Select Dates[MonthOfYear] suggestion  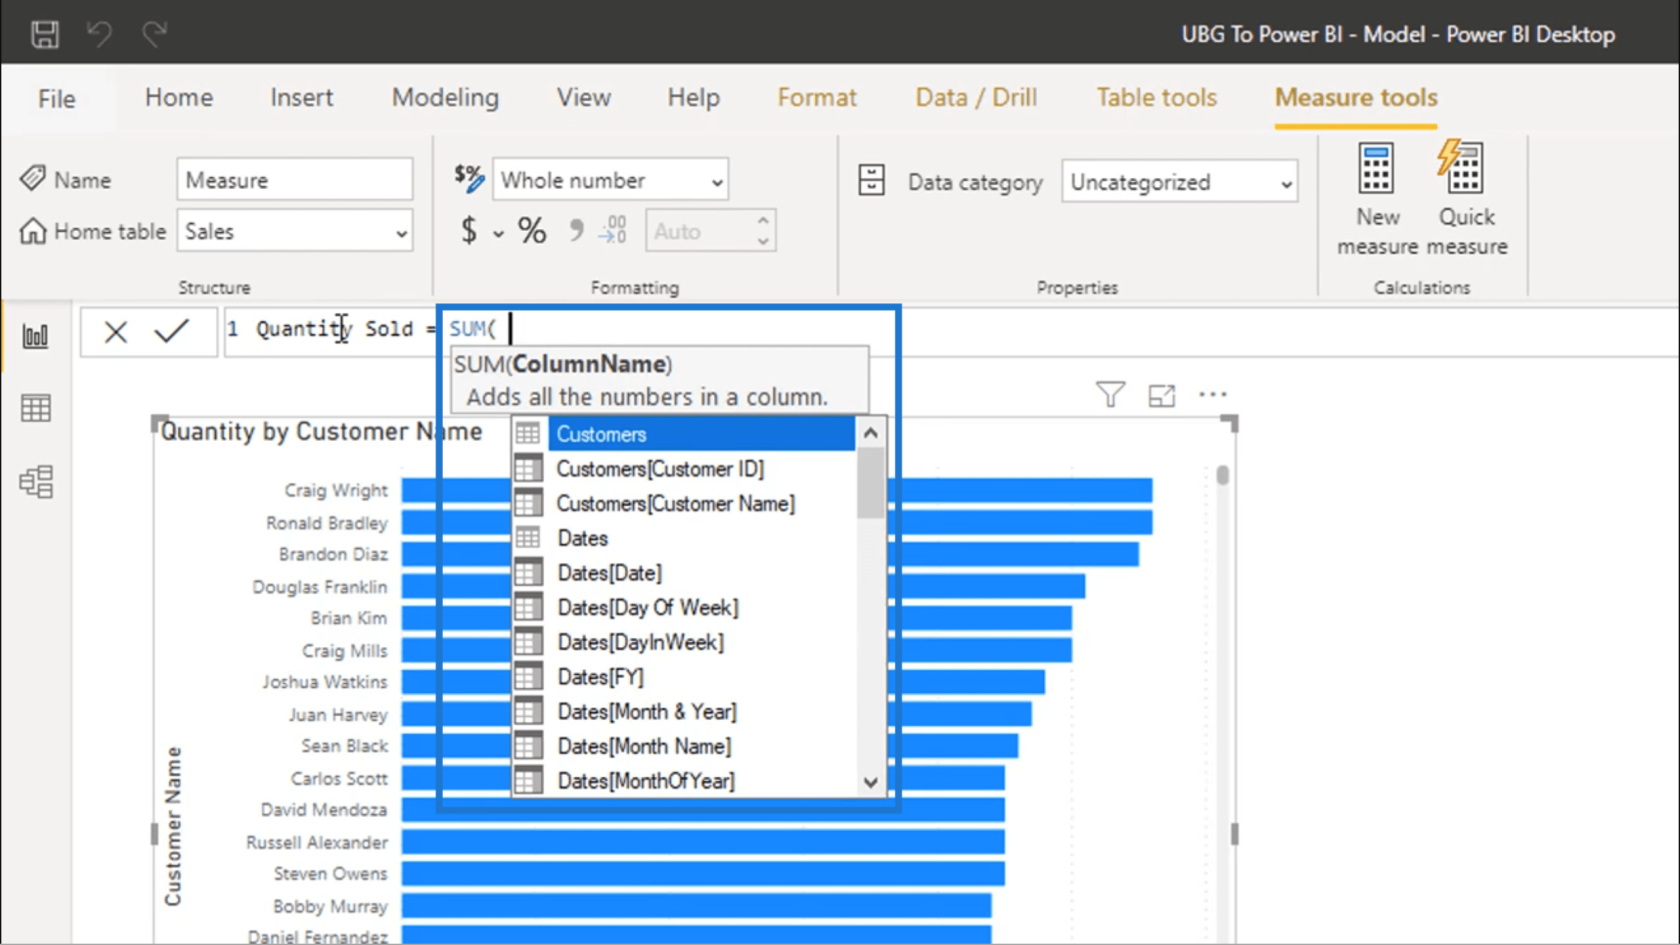684,781
